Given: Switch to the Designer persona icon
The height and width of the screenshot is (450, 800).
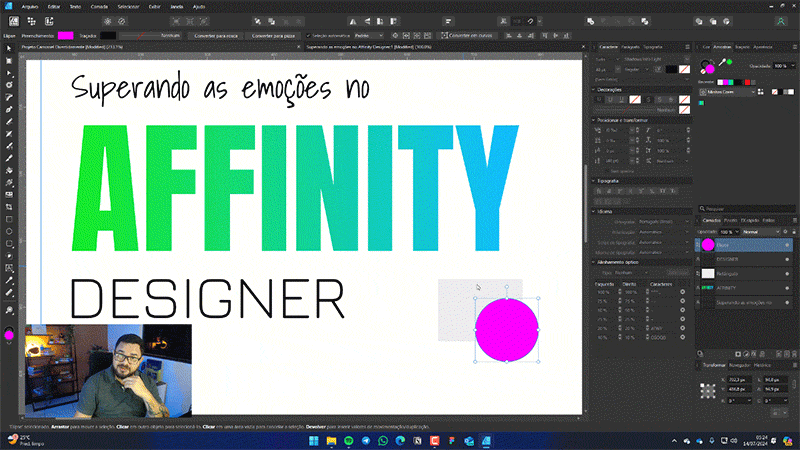Looking at the screenshot, I should tap(14, 21).
